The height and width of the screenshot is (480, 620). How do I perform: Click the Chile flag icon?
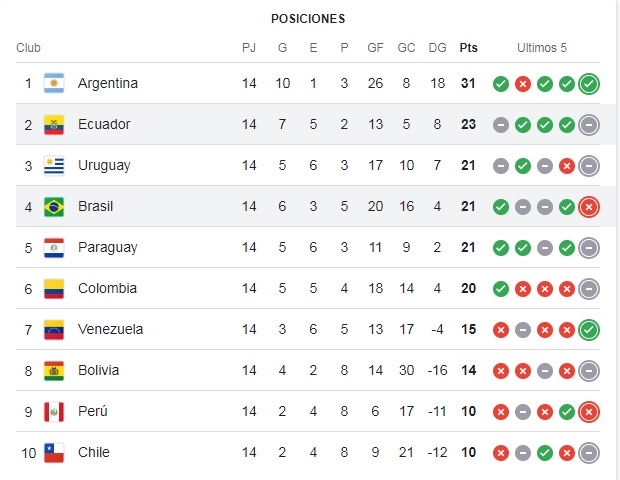coord(54,452)
